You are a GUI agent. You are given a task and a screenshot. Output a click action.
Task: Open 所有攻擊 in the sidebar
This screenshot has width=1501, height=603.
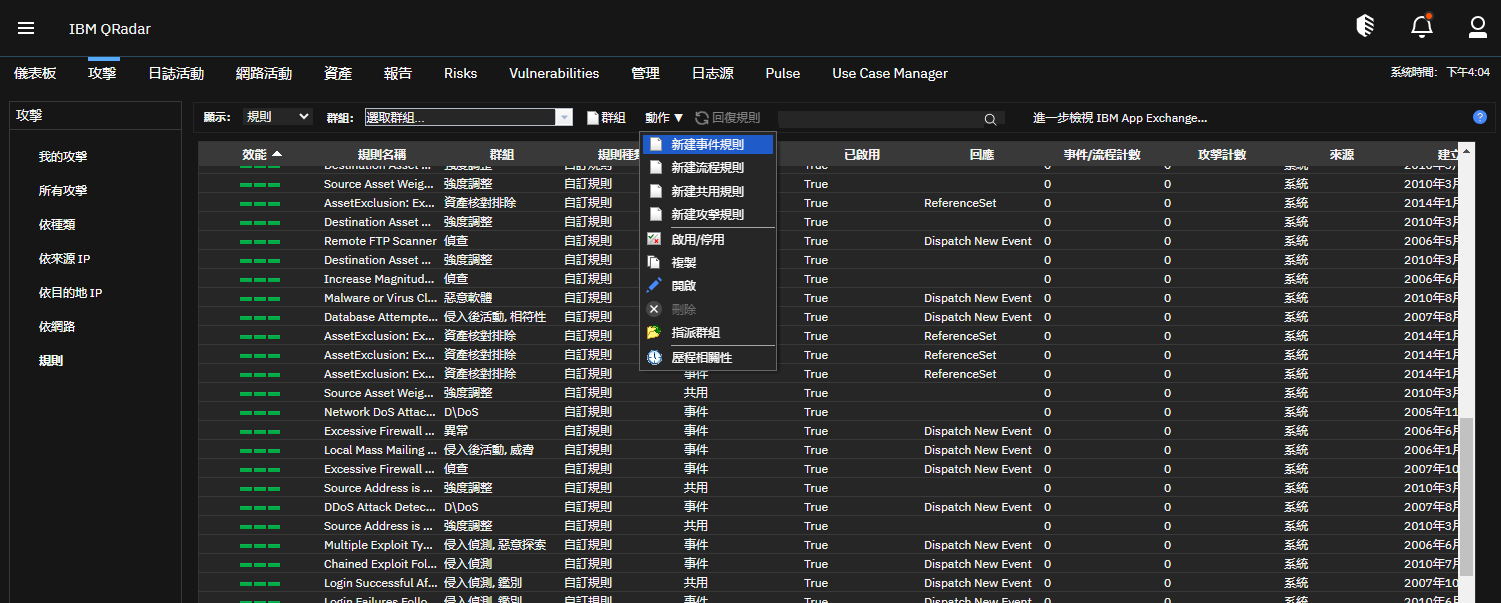64,191
